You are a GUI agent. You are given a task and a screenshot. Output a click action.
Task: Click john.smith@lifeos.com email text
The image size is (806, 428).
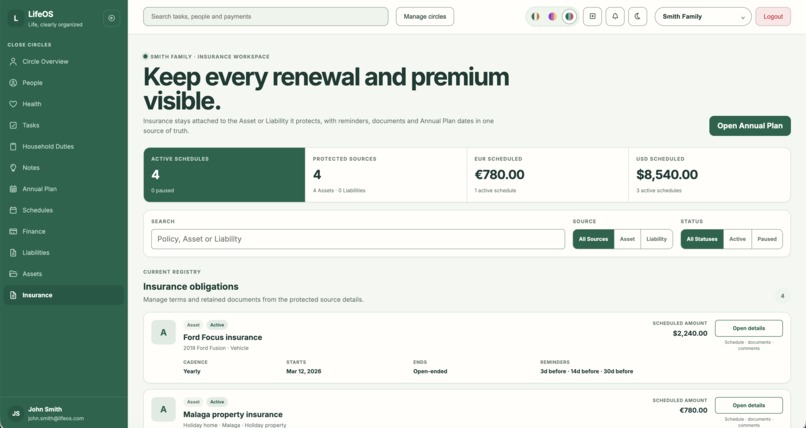tap(56, 419)
